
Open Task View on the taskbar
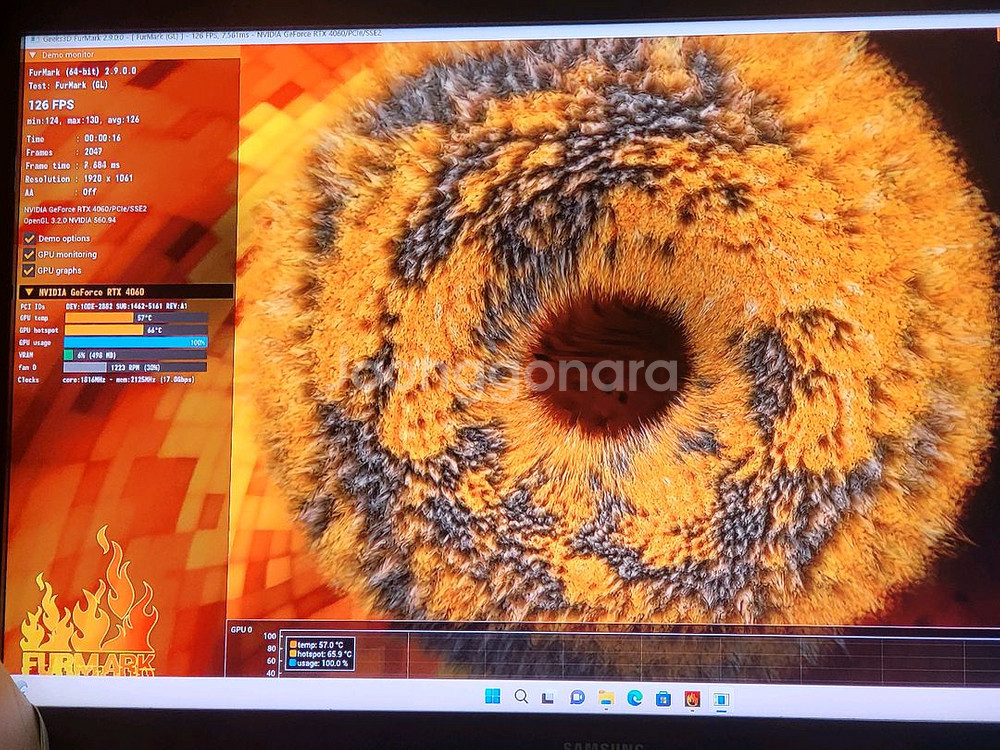(548, 698)
